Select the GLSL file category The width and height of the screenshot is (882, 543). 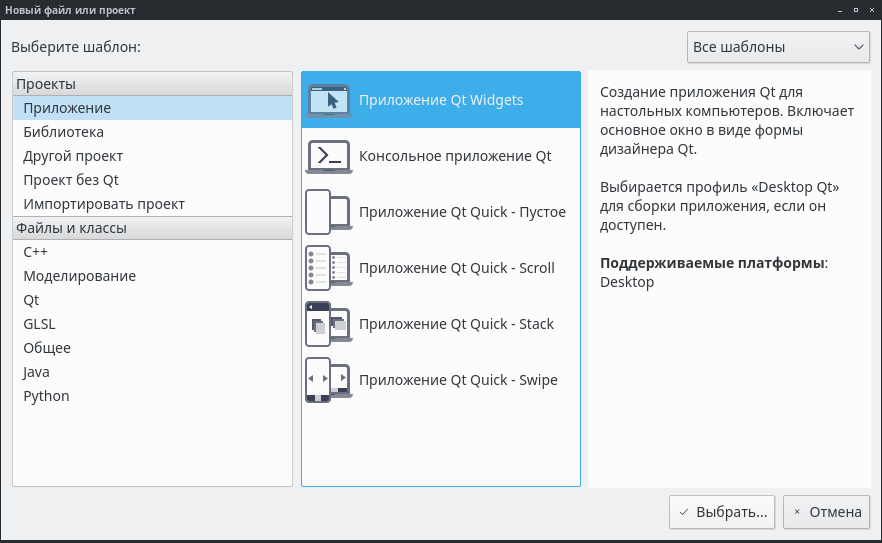pyautogui.click(x=40, y=324)
